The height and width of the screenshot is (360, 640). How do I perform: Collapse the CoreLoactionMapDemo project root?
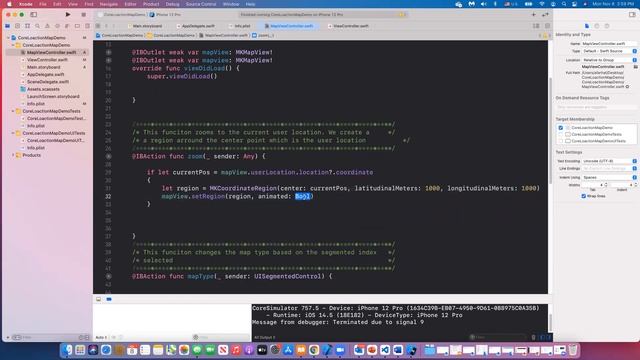[8, 38]
